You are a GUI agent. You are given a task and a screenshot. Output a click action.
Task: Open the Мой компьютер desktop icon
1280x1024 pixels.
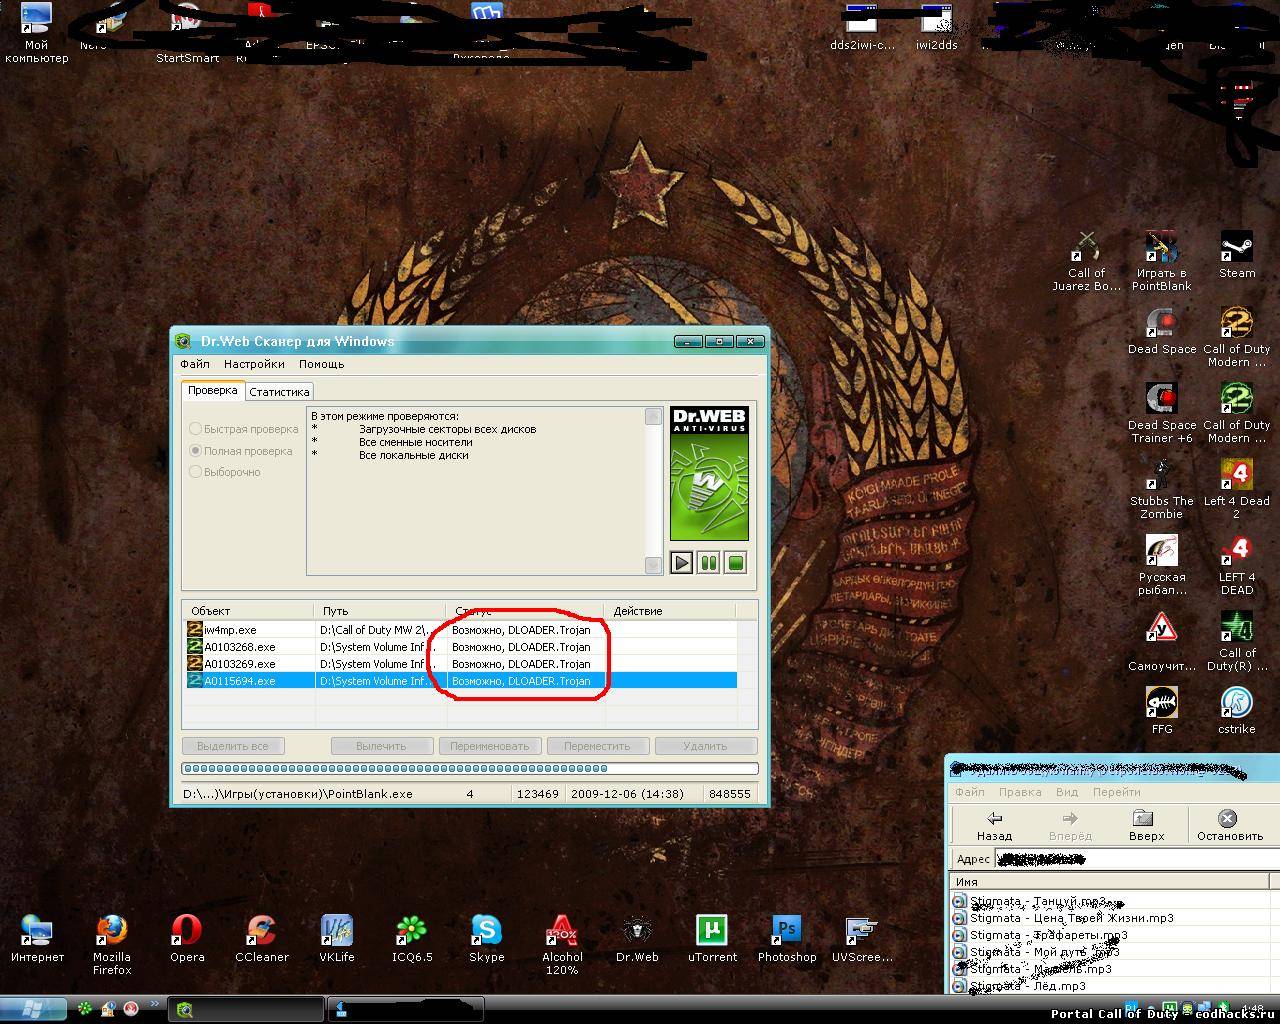point(37,33)
